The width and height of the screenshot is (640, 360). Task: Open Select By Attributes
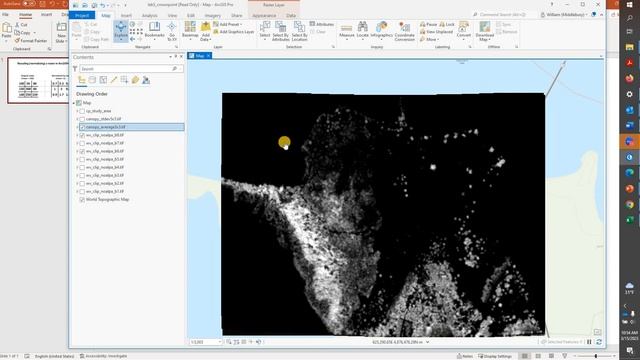coord(280,31)
